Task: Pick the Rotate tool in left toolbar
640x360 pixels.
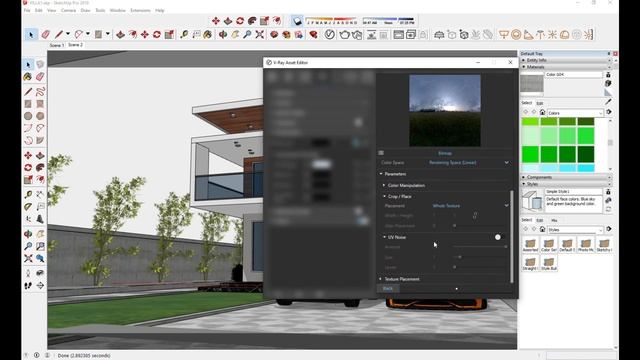Action: tap(28, 167)
